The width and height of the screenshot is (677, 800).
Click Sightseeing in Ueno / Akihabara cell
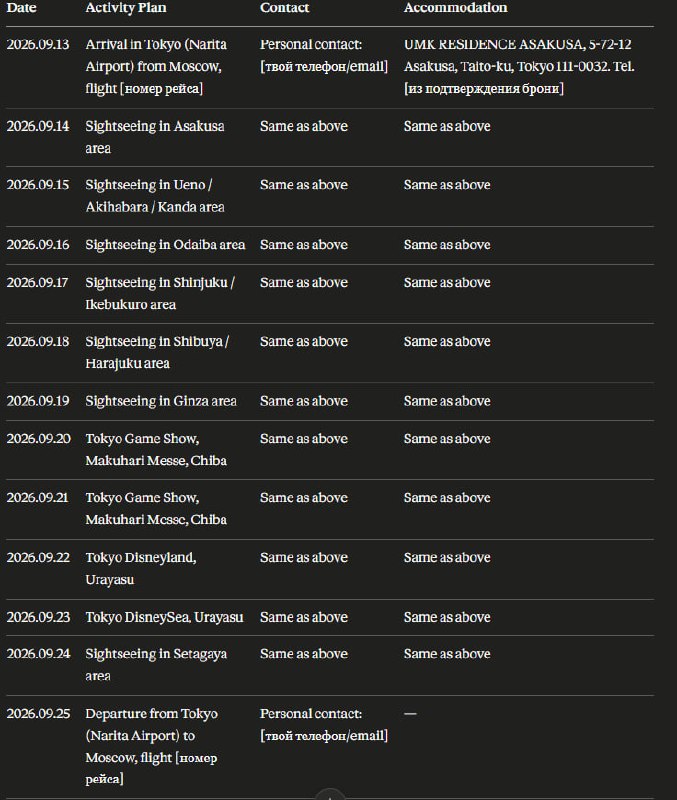coord(155,196)
